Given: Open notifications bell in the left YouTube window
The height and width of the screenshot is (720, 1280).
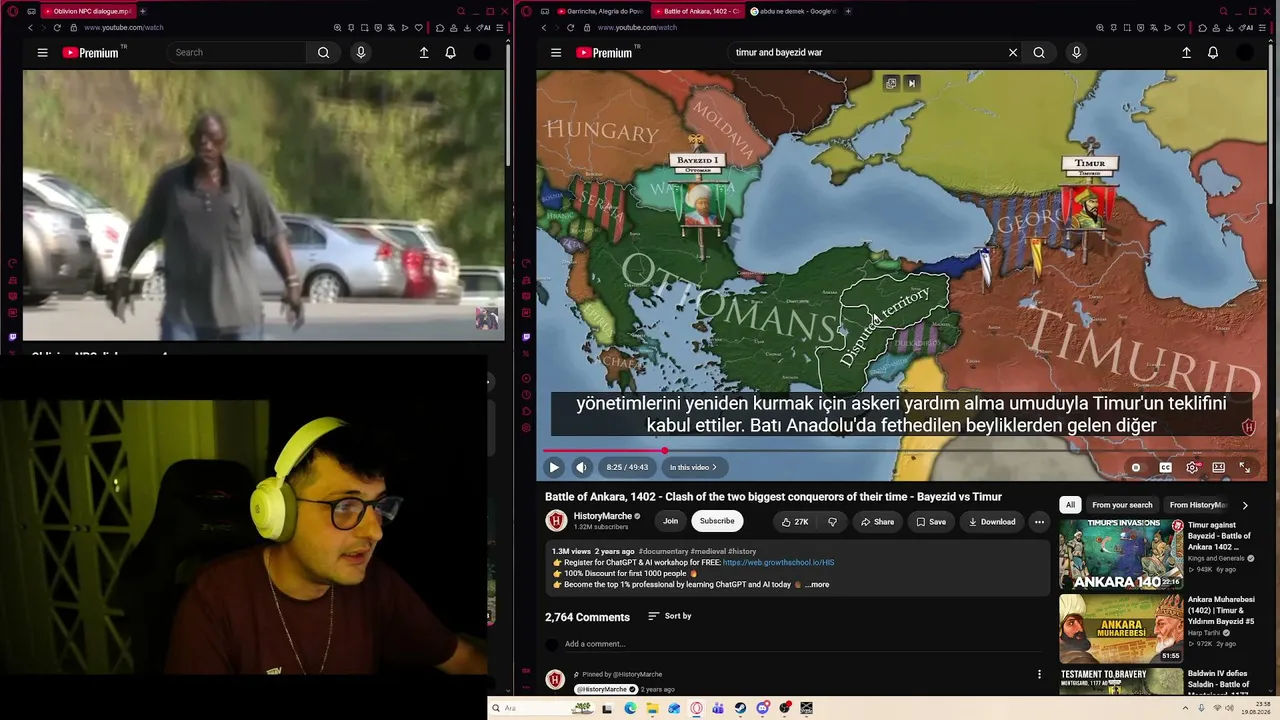Looking at the screenshot, I should (450, 53).
